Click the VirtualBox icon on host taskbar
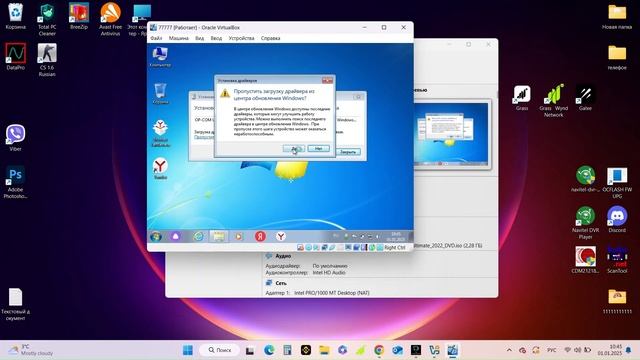The image size is (640, 360). coord(452,350)
